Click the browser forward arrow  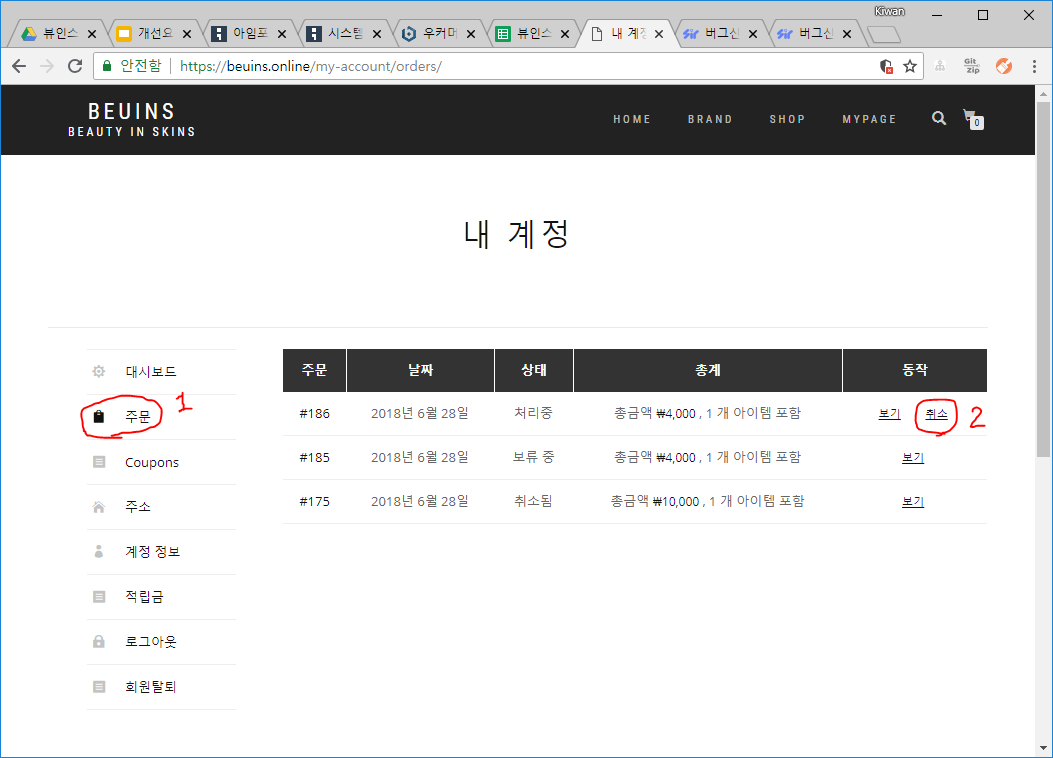46,66
